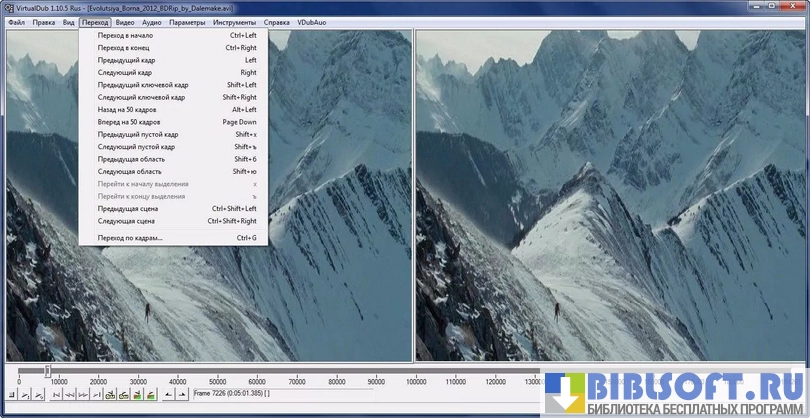This screenshot has width=810, height=418.
Task: Click the timeline position slider handle
Action: pyautogui.click(x=47, y=371)
